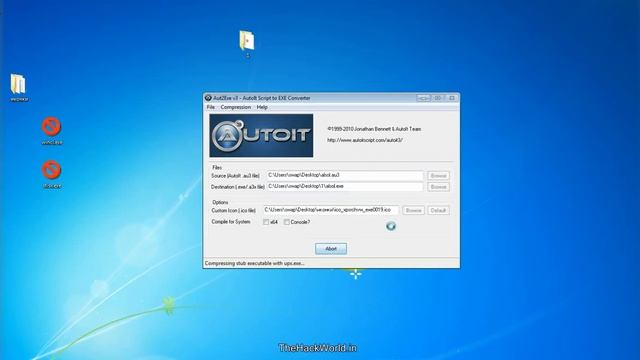Click the 'Compressing stub executable' status bar text
640x360 pixels.
point(254,263)
